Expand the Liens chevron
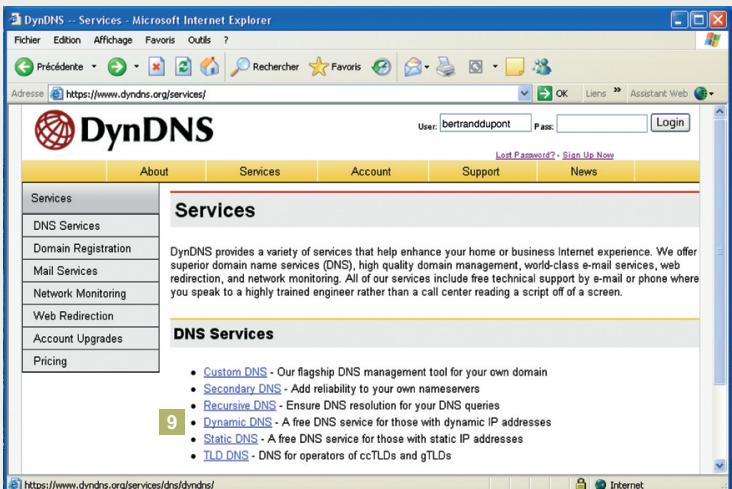The height and width of the screenshot is (489, 732). click(x=617, y=90)
